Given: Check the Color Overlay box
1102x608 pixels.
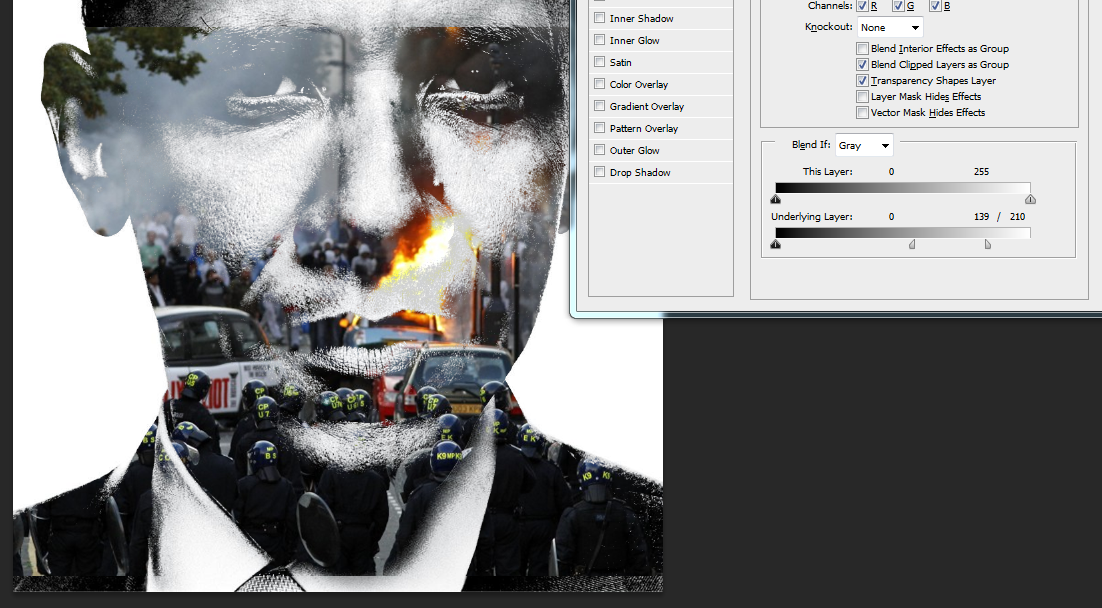Looking at the screenshot, I should [x=600, y=84].
